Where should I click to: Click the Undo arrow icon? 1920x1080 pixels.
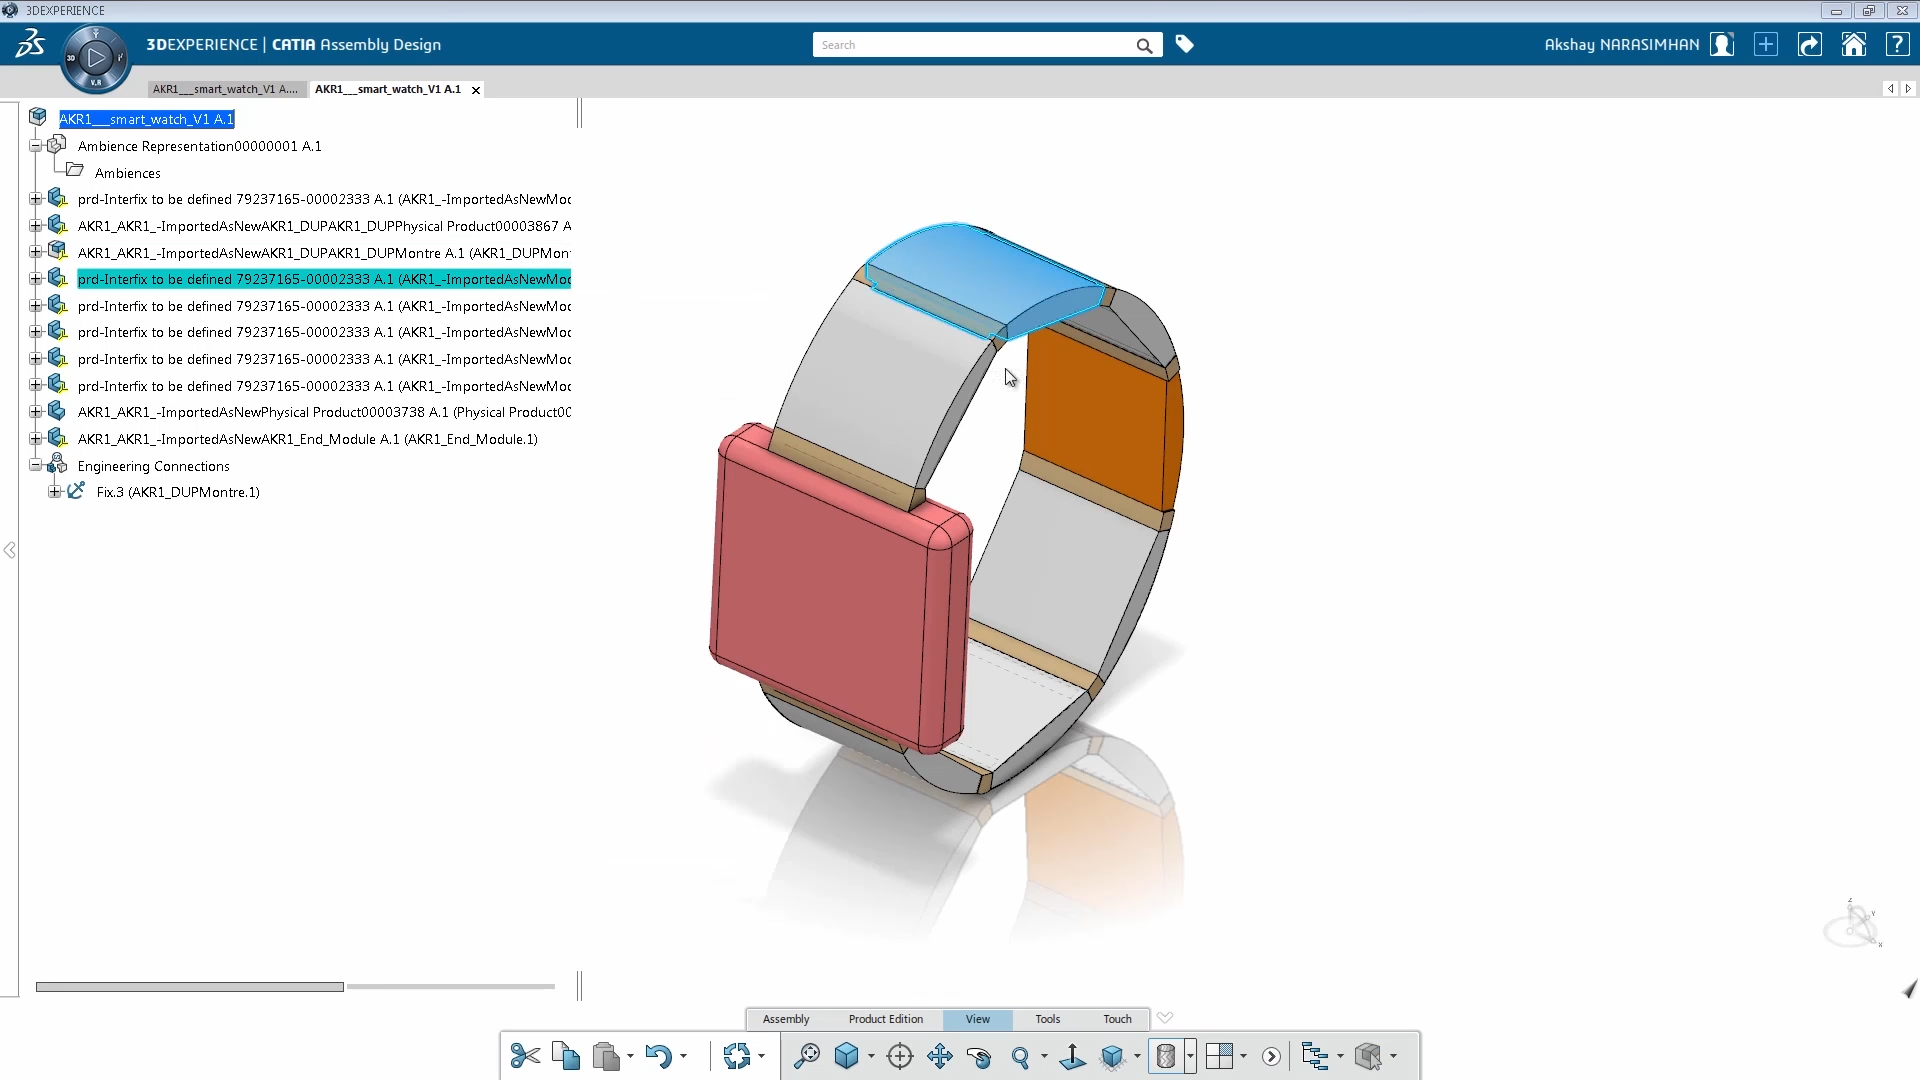coord(658,1056)
